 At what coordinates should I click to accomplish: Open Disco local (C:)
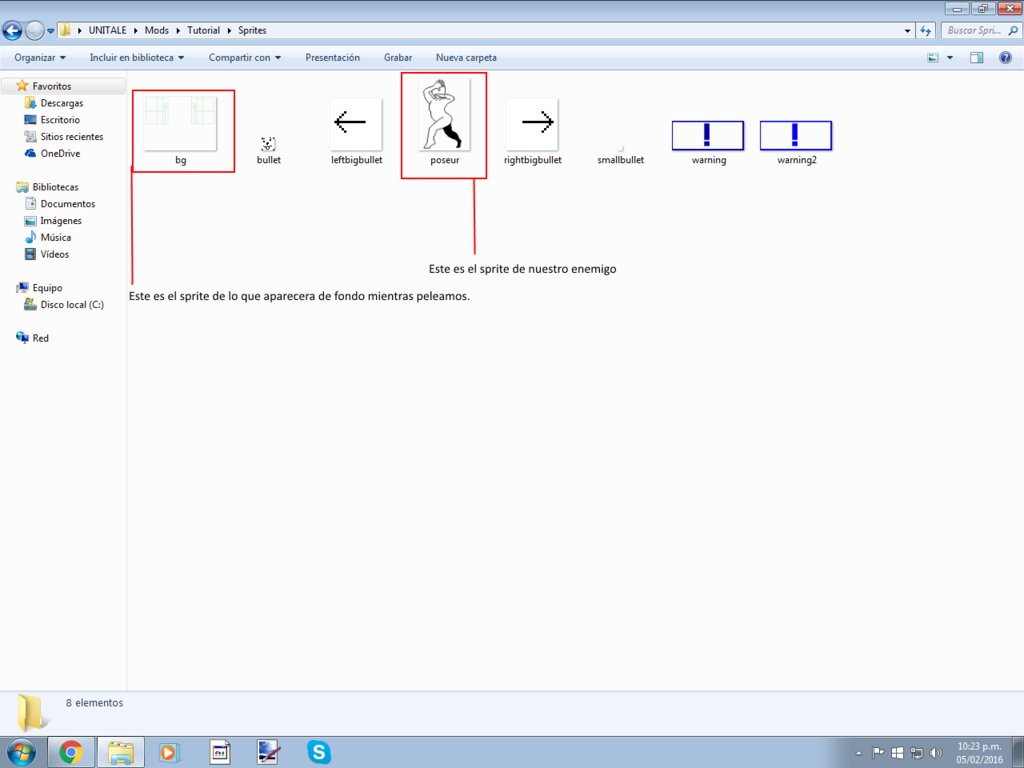(x=71, y=304)
